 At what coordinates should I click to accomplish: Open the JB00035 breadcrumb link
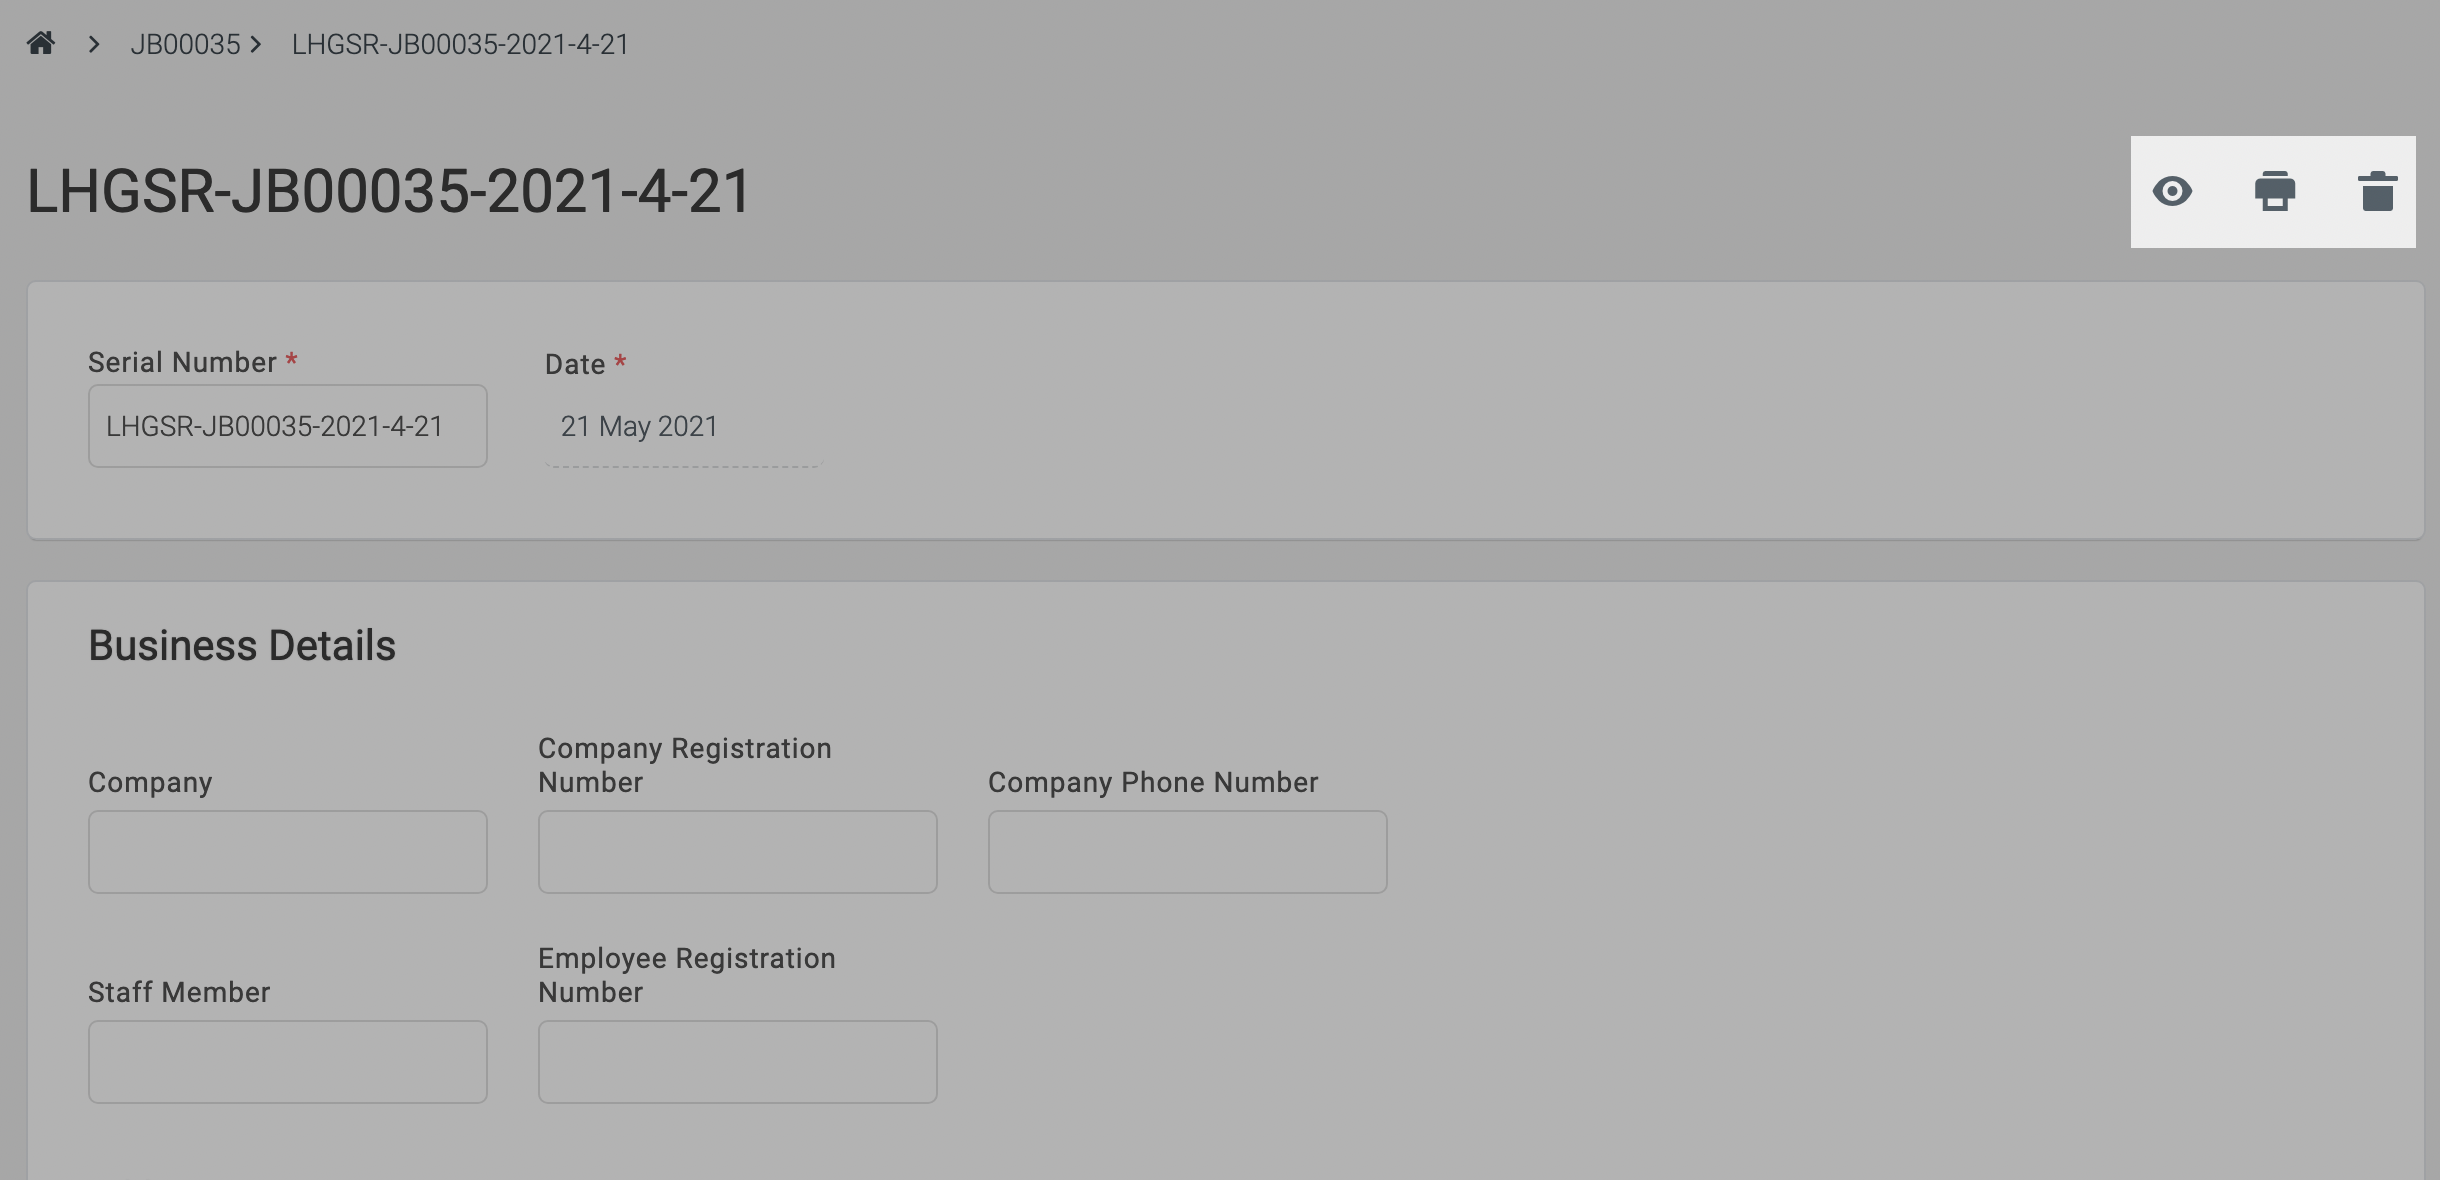tap(185, 44)
